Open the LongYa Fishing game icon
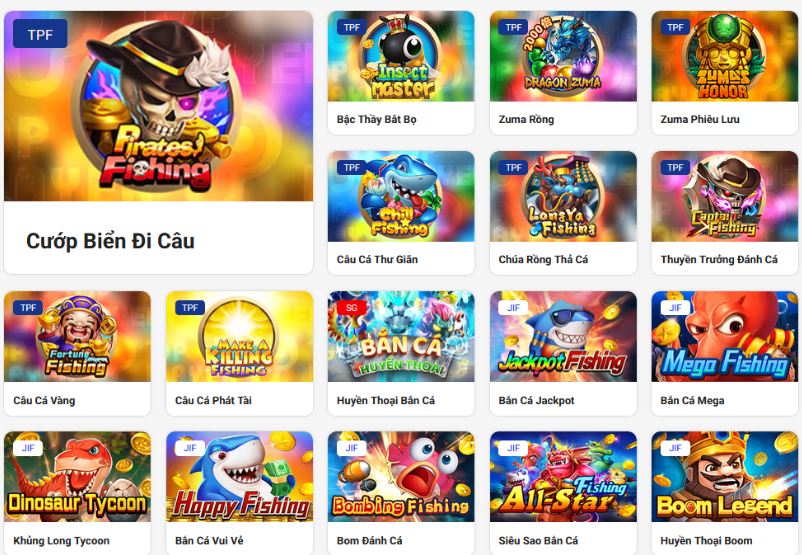The height and width of the screenshot is (555, 802). point(563,196)
